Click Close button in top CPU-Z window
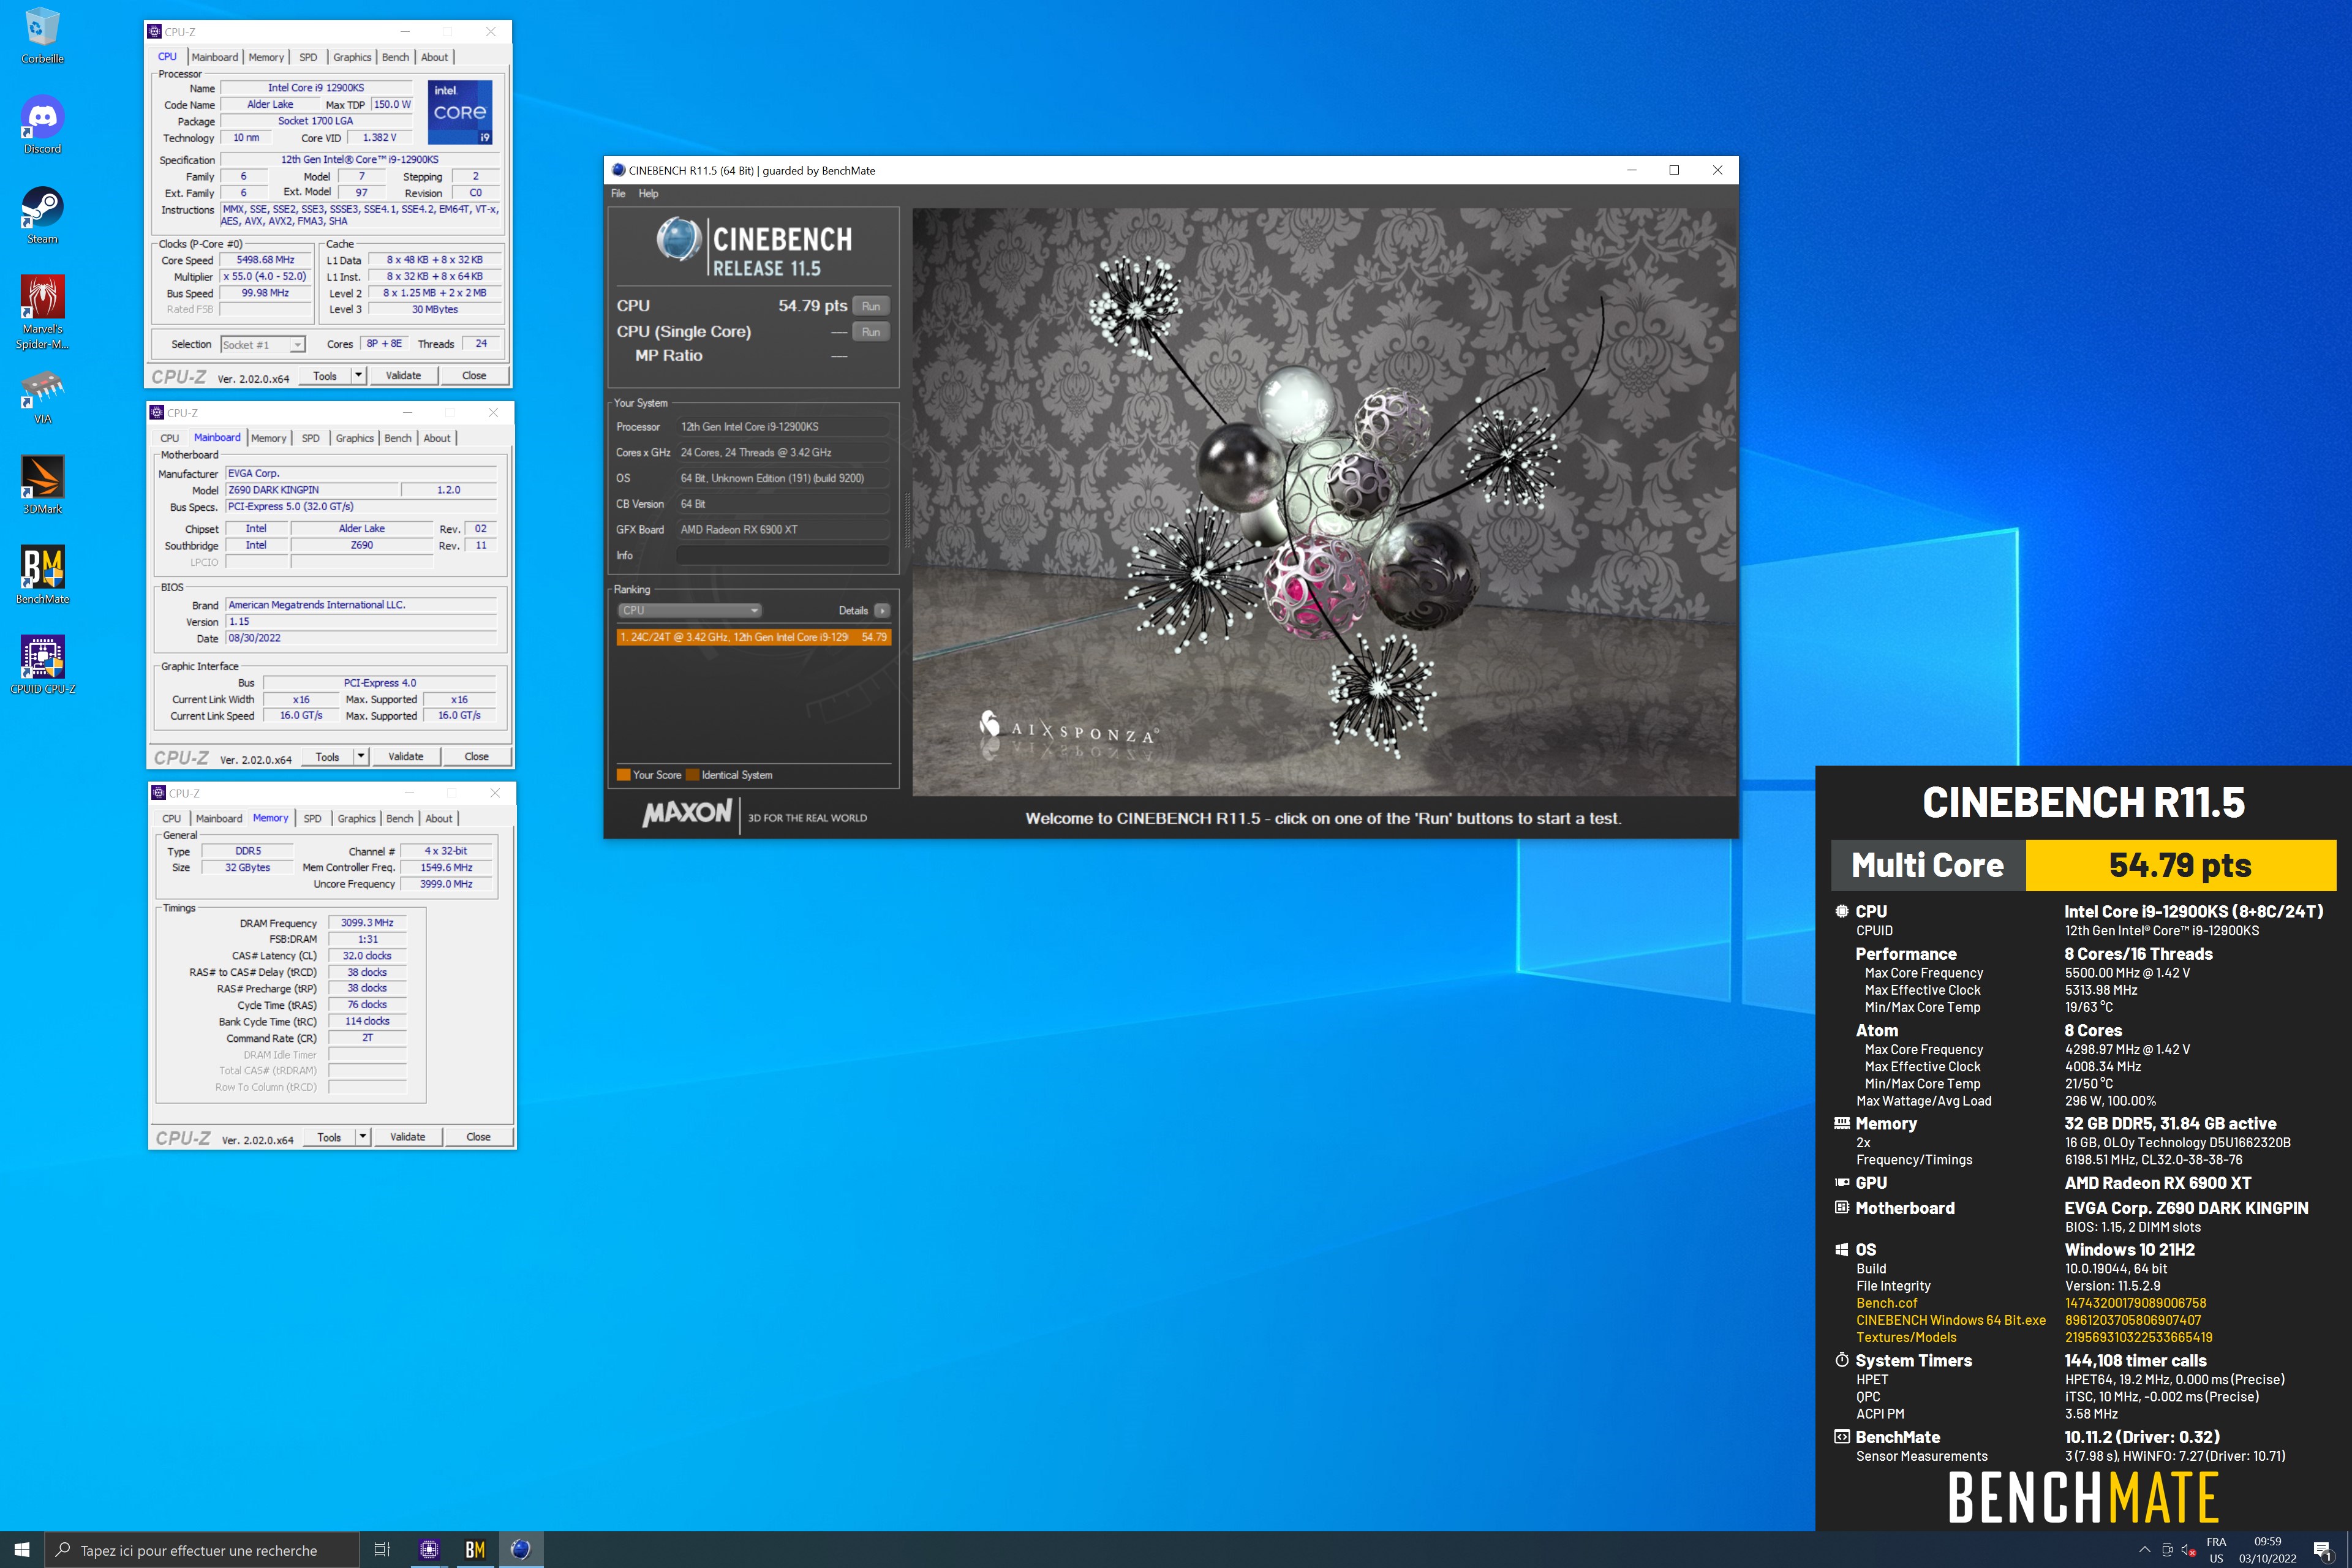Screen dimensions: 2352x1568 point(474,375)
